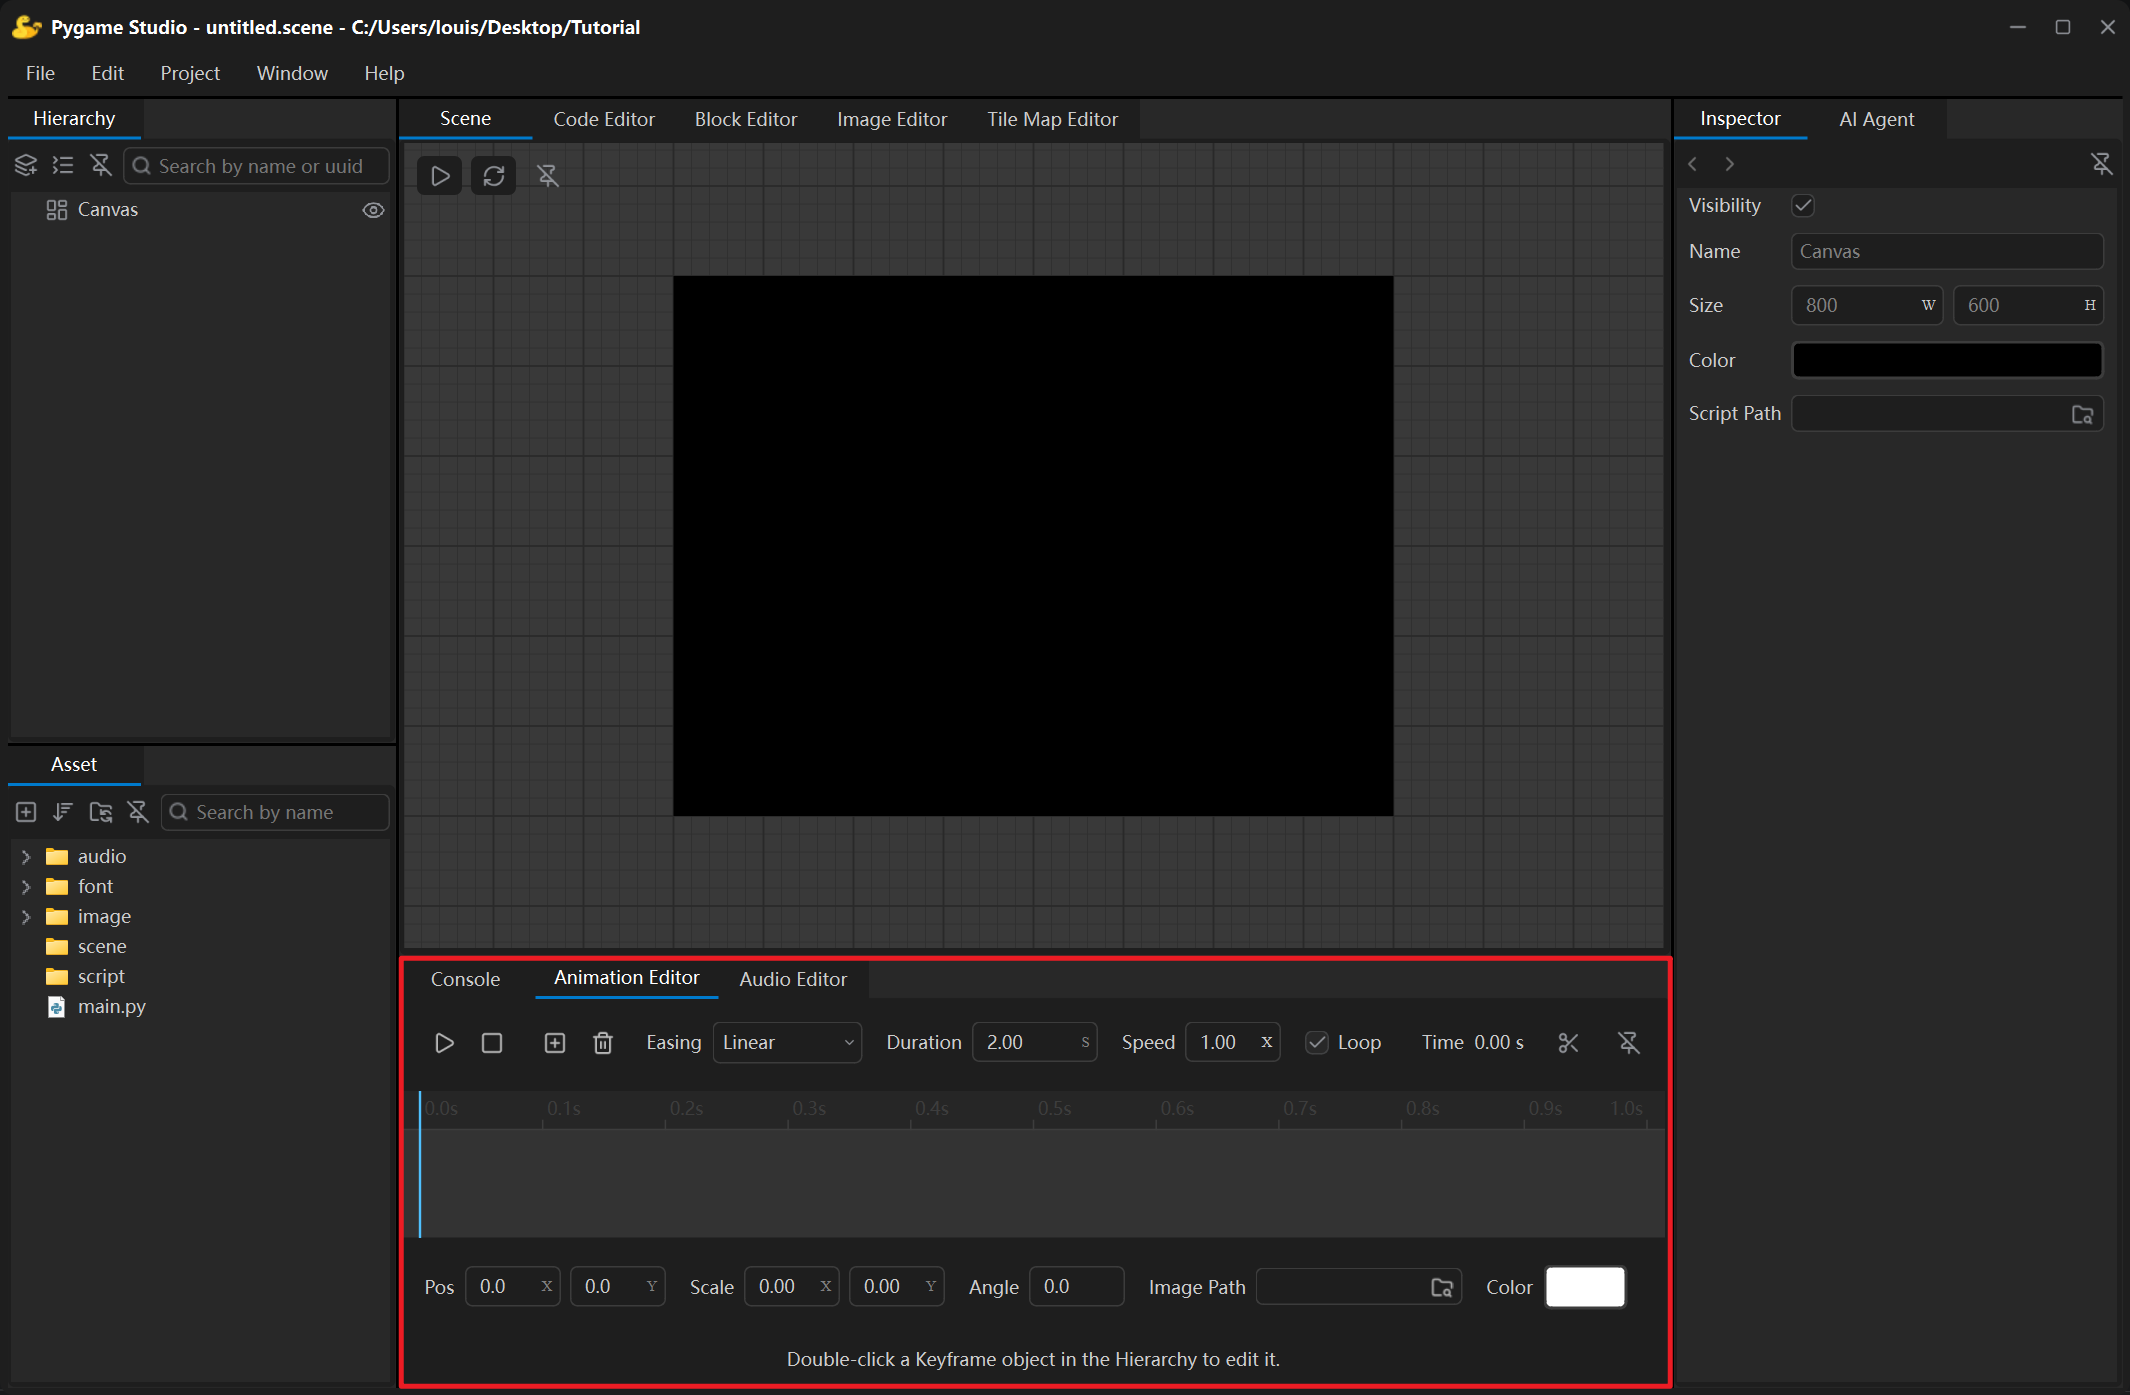Image resolution: width=2130 pixels, height=1395 pixels.
Task: Unpin the Animation Editor panel
Action: (1629, 1043)
